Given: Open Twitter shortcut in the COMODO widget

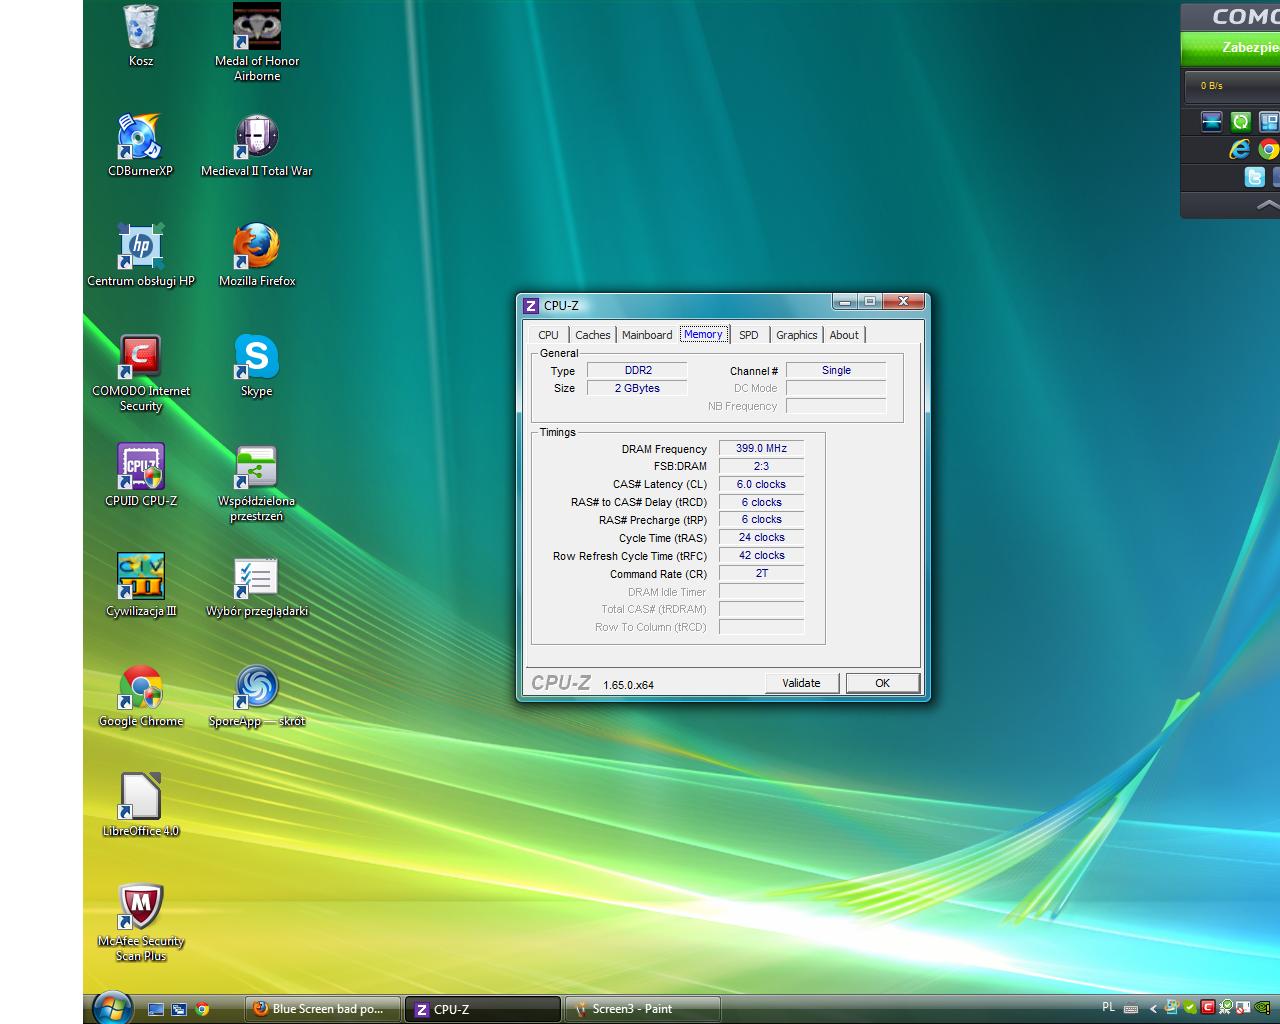Looking at the screenshot, I should point(1255,177).
